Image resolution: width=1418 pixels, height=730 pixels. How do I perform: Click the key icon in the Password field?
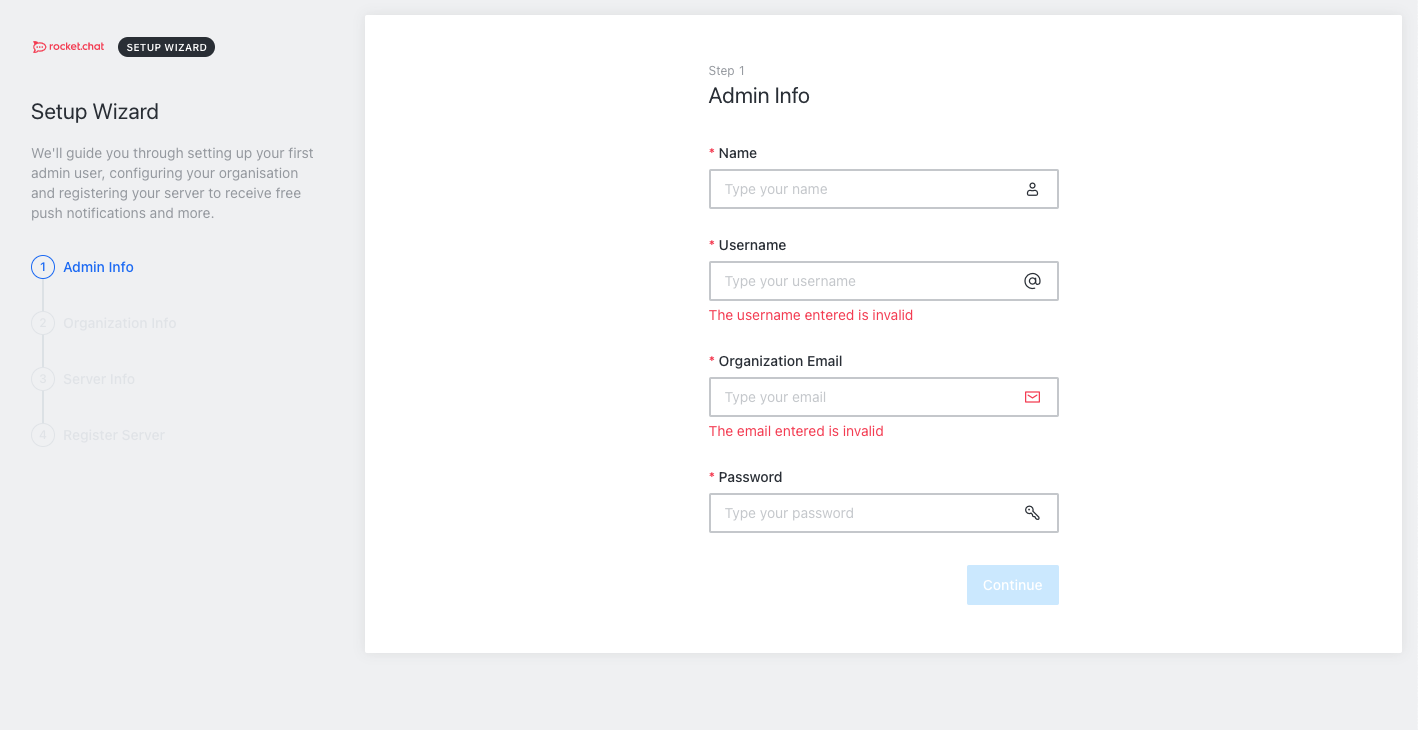(x=1032, y=512)
